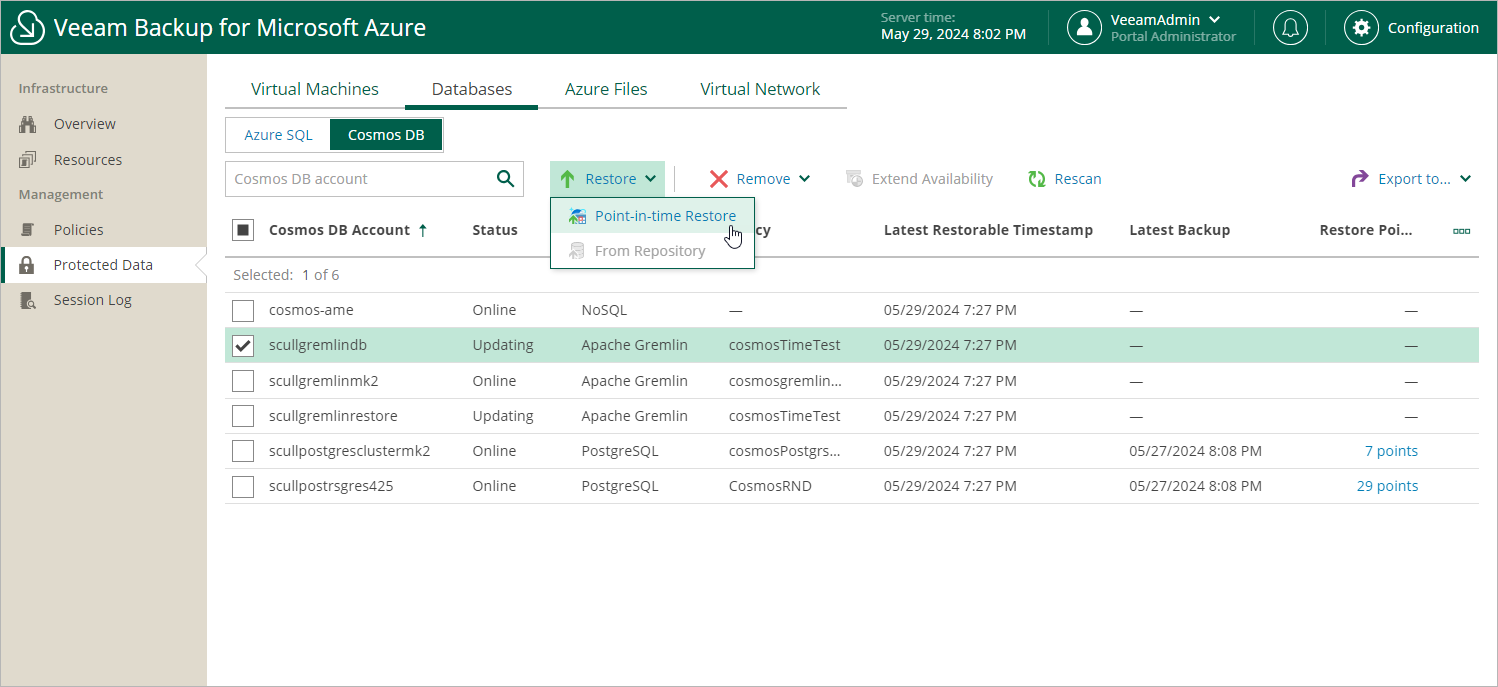Collapse the Restore dropdown arrow
Image resolution: width=1498 pixels, height=687 pixels.
650,179
